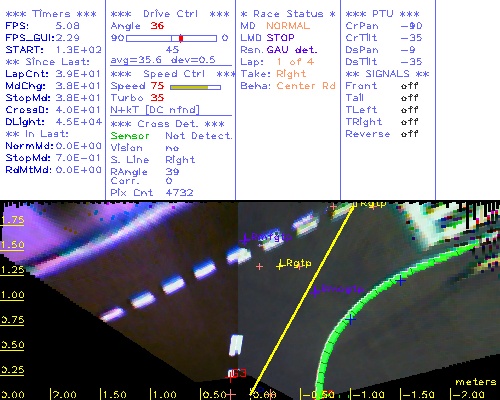This screenshot has height=400, width=500.
Task: Click the Tail signal off value
Action: coord(409,98)
